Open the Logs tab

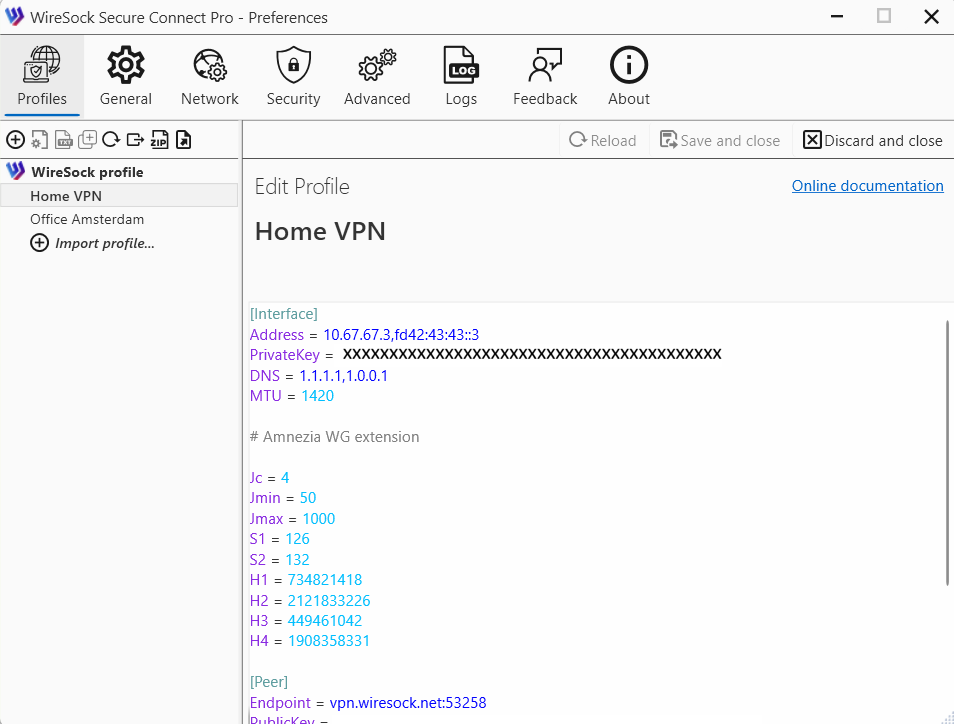click(x=461, y=77)
